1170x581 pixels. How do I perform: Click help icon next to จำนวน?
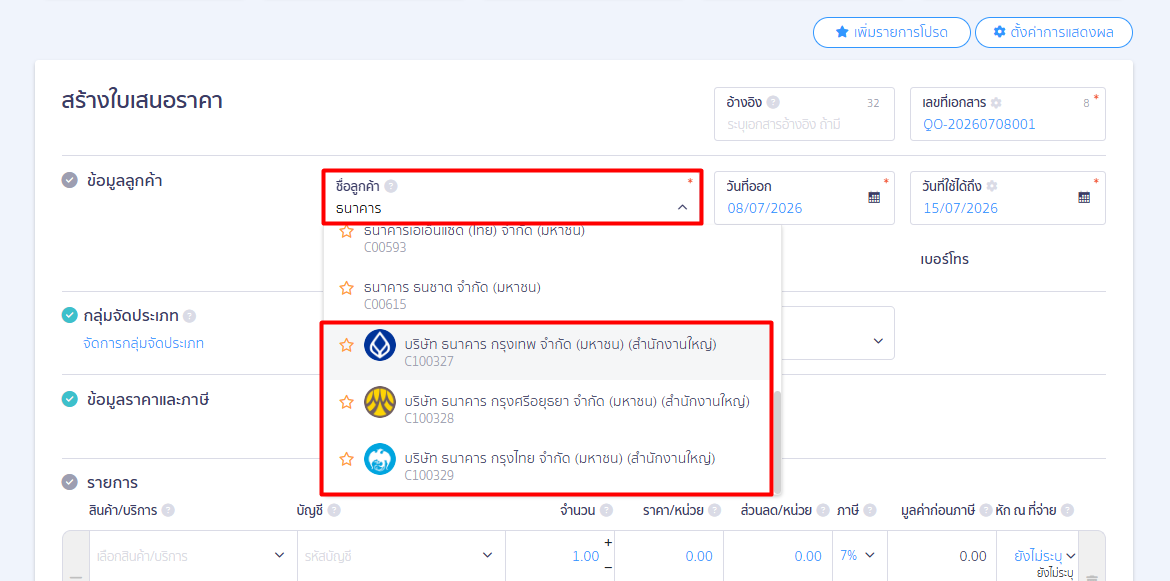(x=607, y=511)
